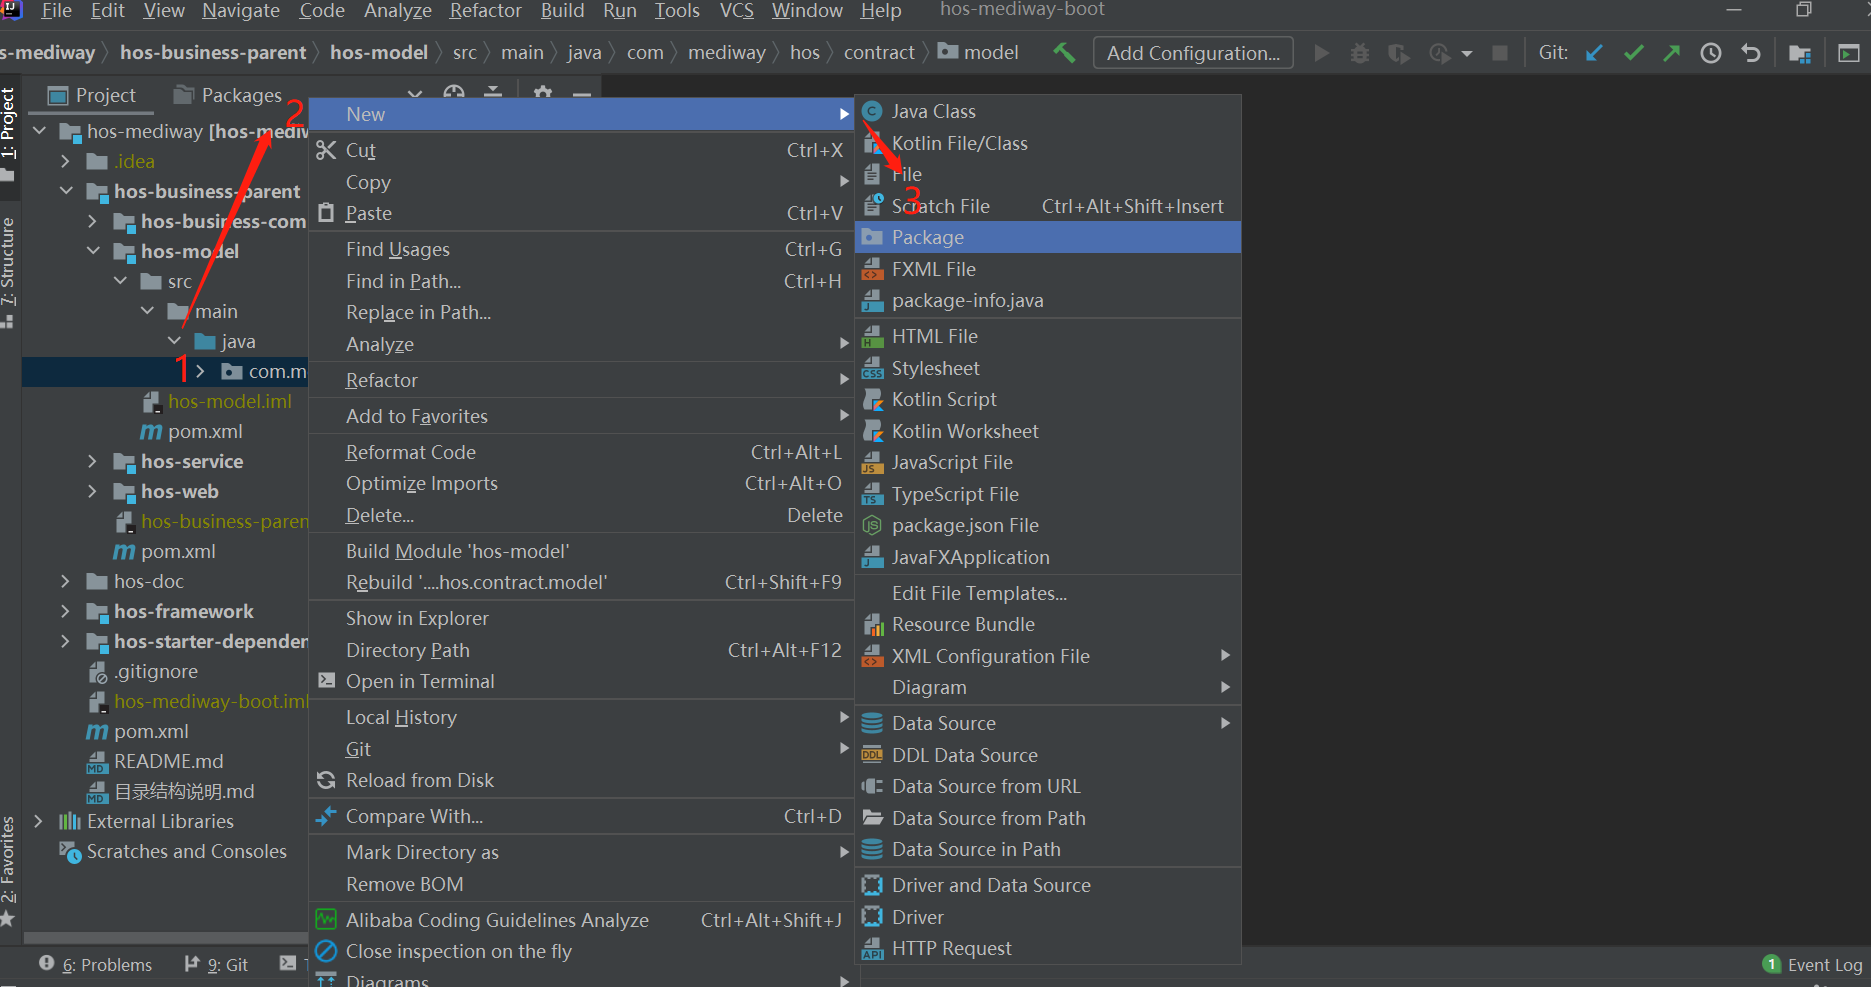The height and width of the screenshot is (987, 1871).
Task: Open the XML Configuration File submenu
Action: click(1048, 656)
